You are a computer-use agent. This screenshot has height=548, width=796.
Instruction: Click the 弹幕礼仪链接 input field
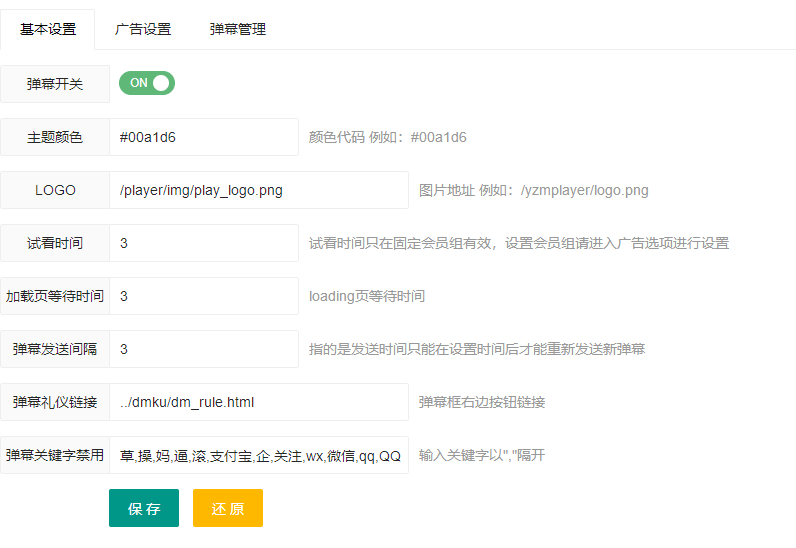pos(259,402)
